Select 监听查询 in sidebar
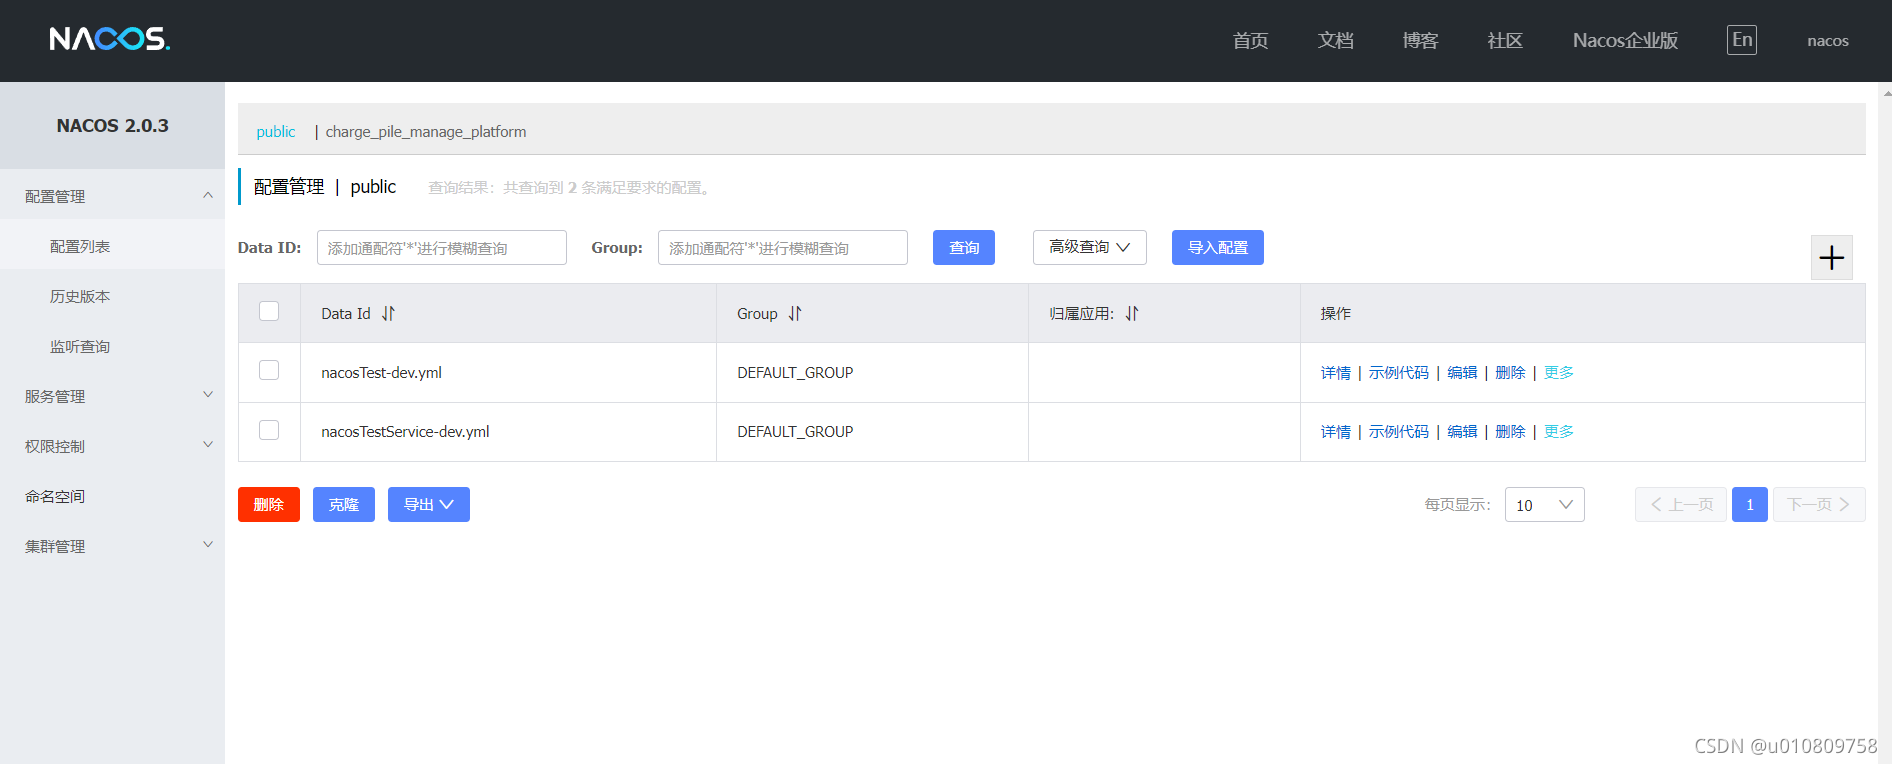Image resolution: width=1892 pixels, height=764 pixels. click(x=112, y=346)
